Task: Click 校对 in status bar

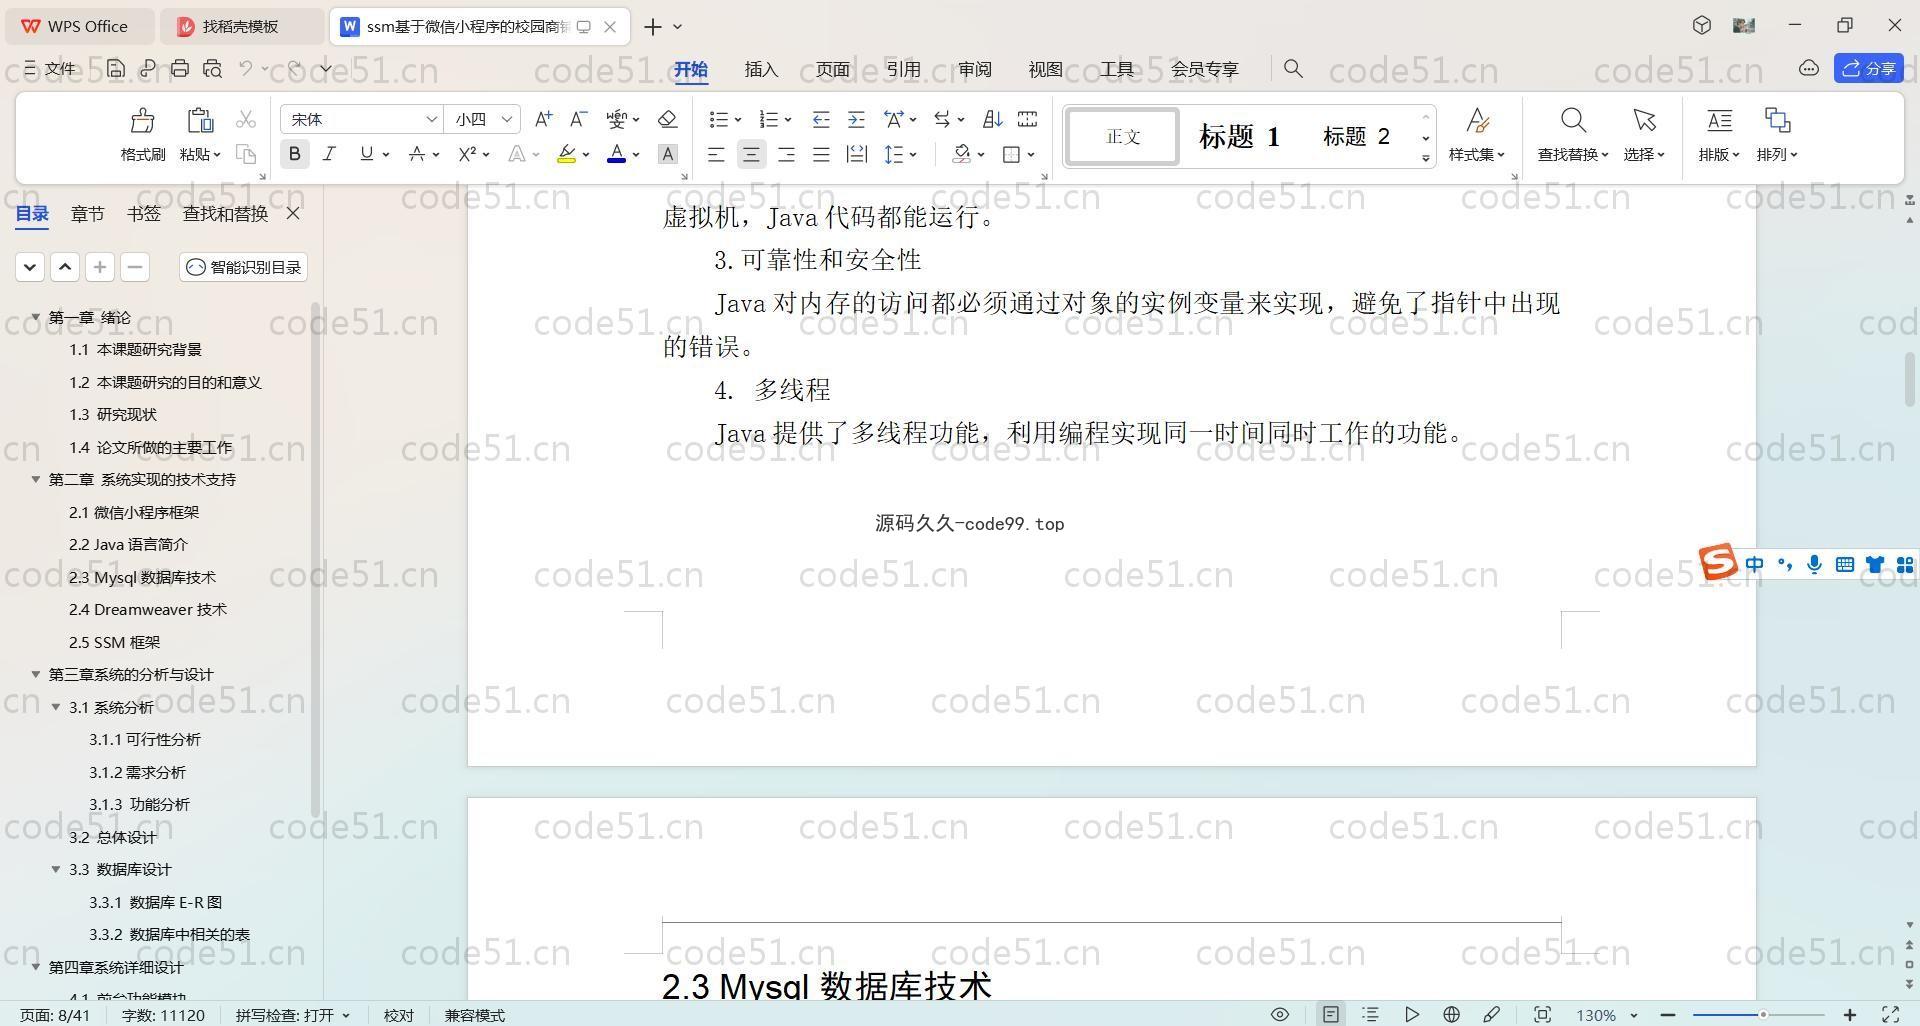Action: coord(398,1015)
